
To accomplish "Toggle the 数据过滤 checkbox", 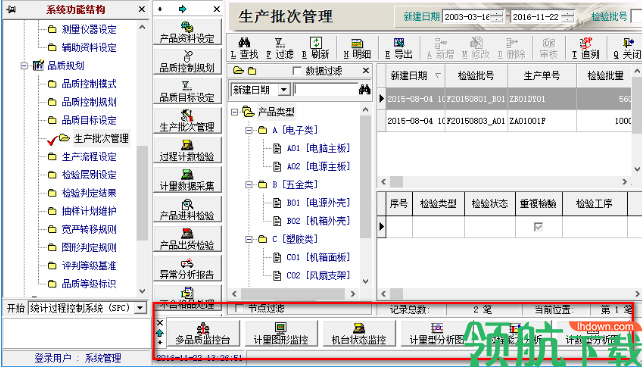I will click(x=297, y=71).
